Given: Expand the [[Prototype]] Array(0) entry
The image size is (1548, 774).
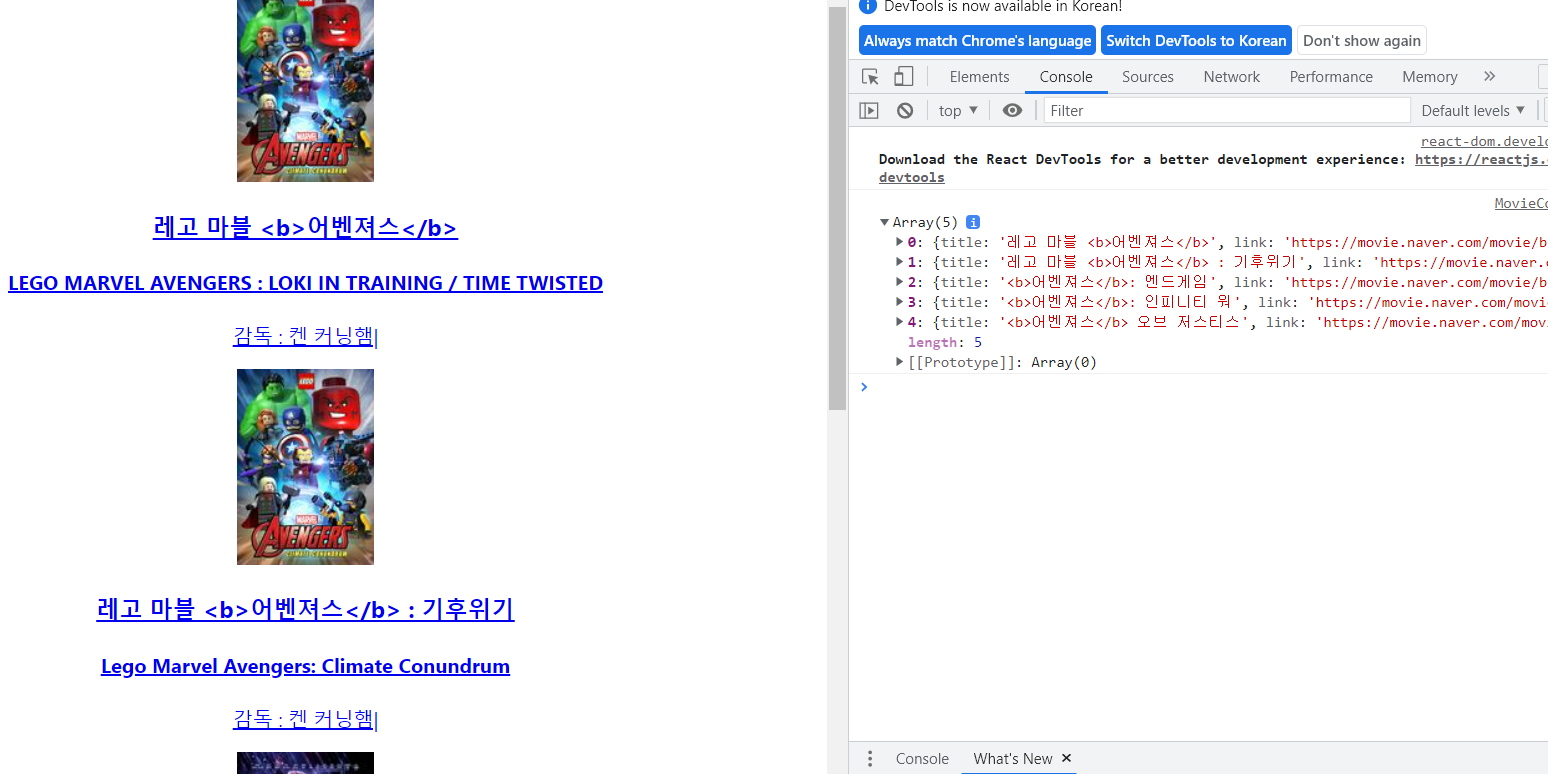Looking at the screenshot, I should pos(899,362).
